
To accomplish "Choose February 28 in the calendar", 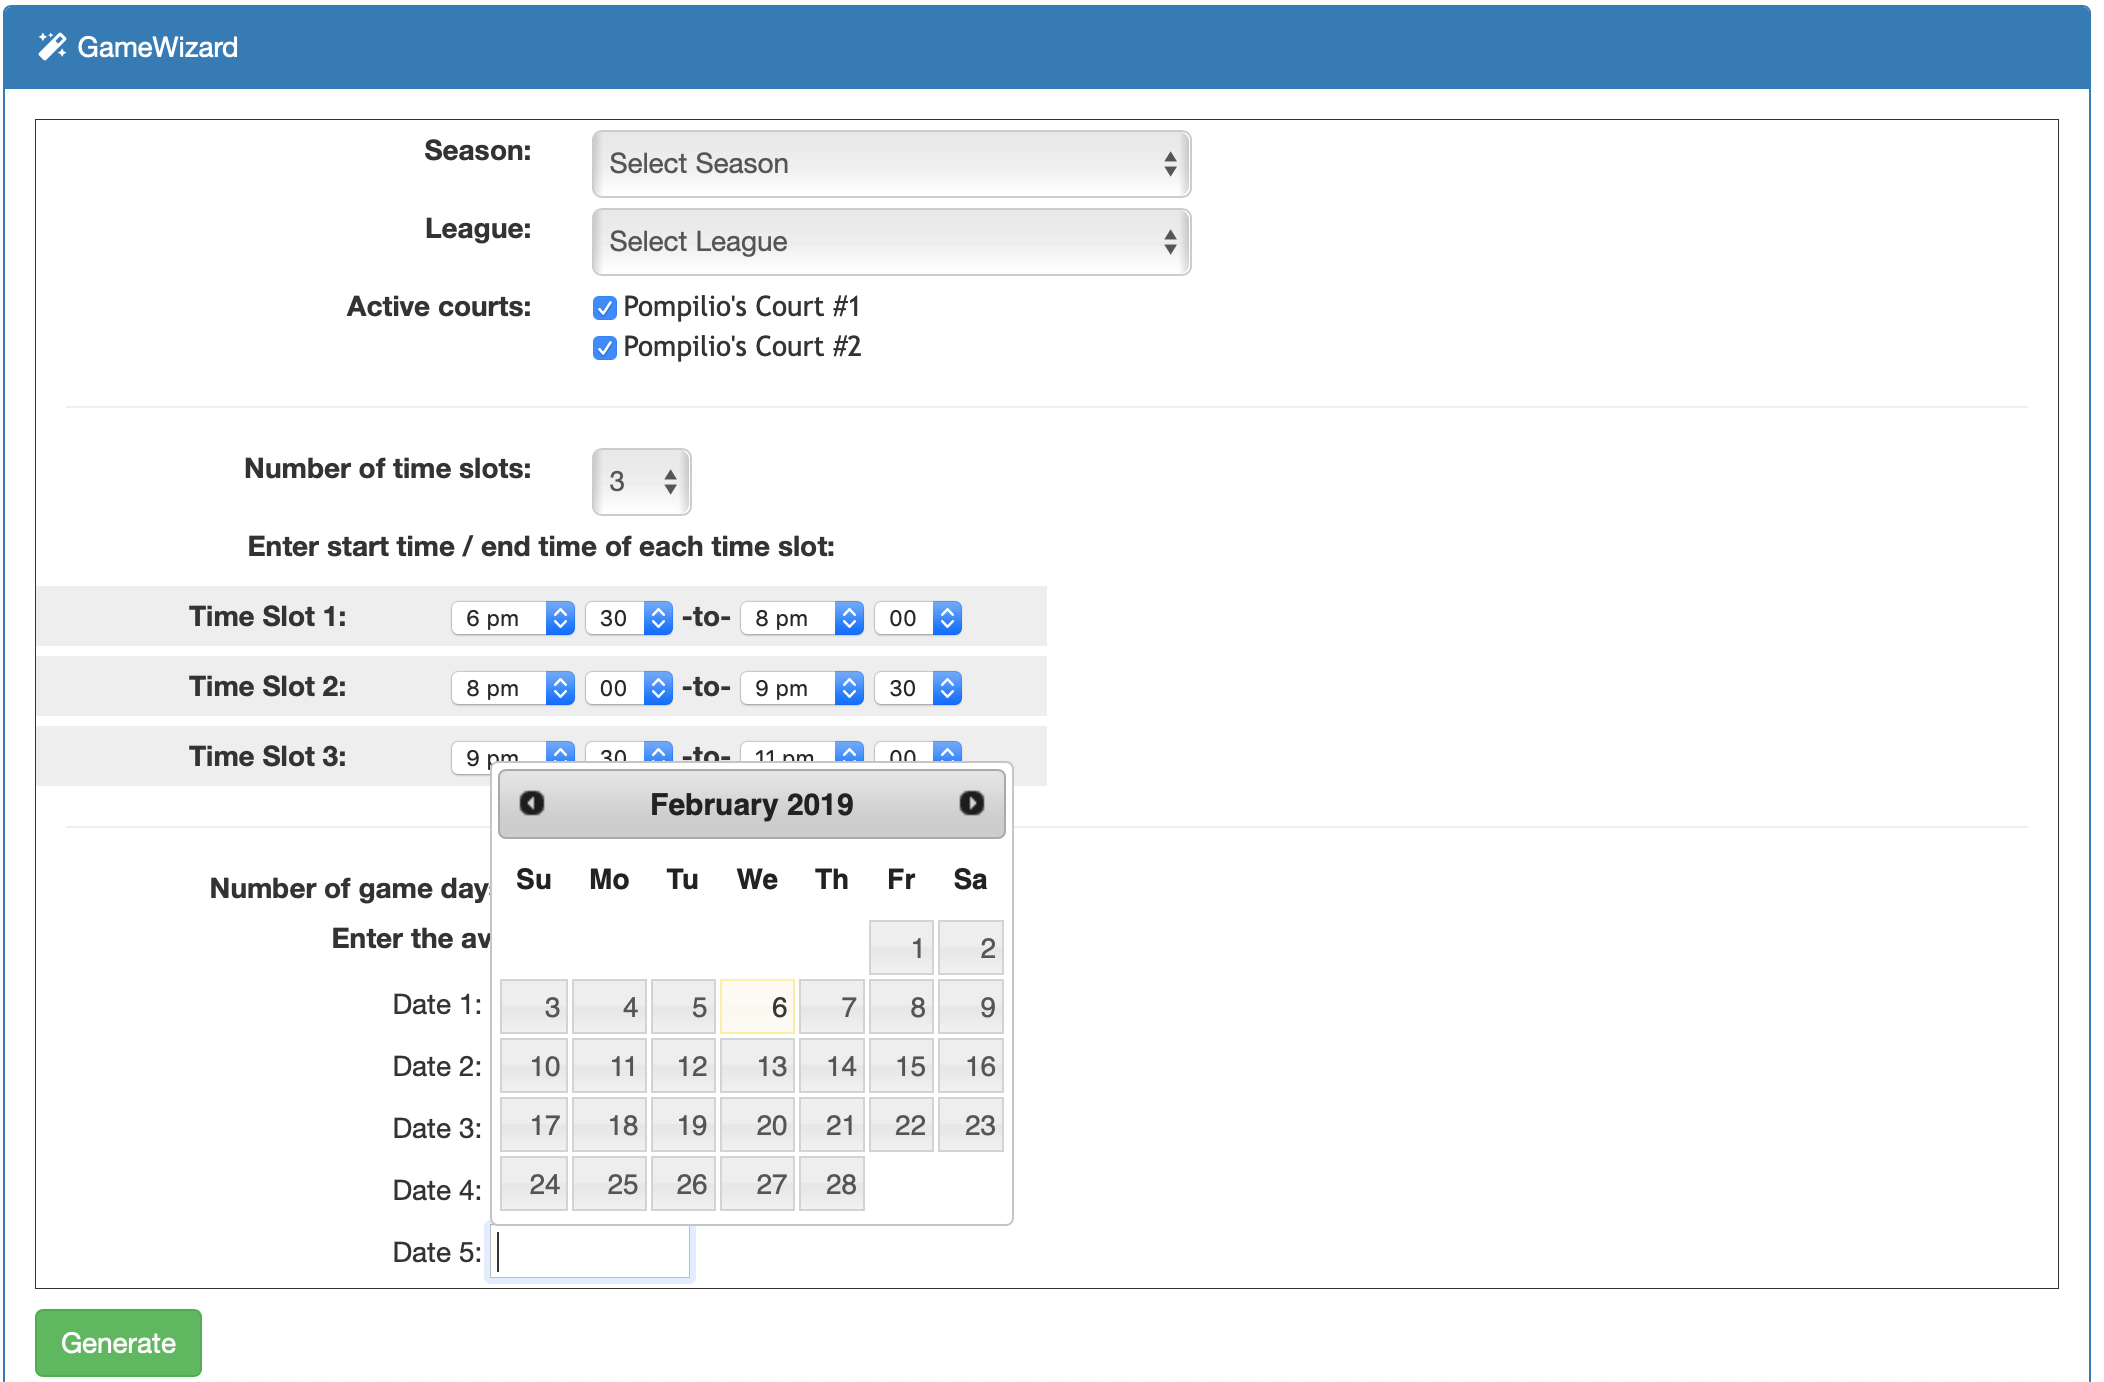I will pos(832,1184).
